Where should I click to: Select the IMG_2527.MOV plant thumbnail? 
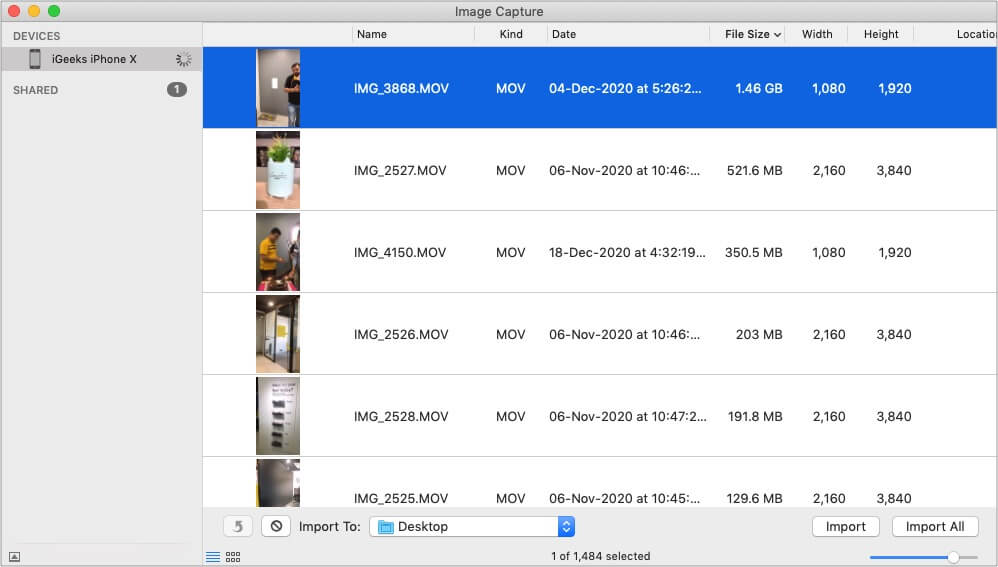277,170
